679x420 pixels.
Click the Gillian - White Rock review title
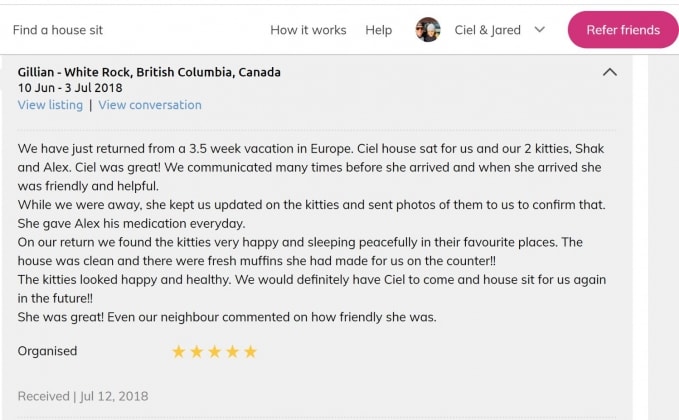pos(149,72)
